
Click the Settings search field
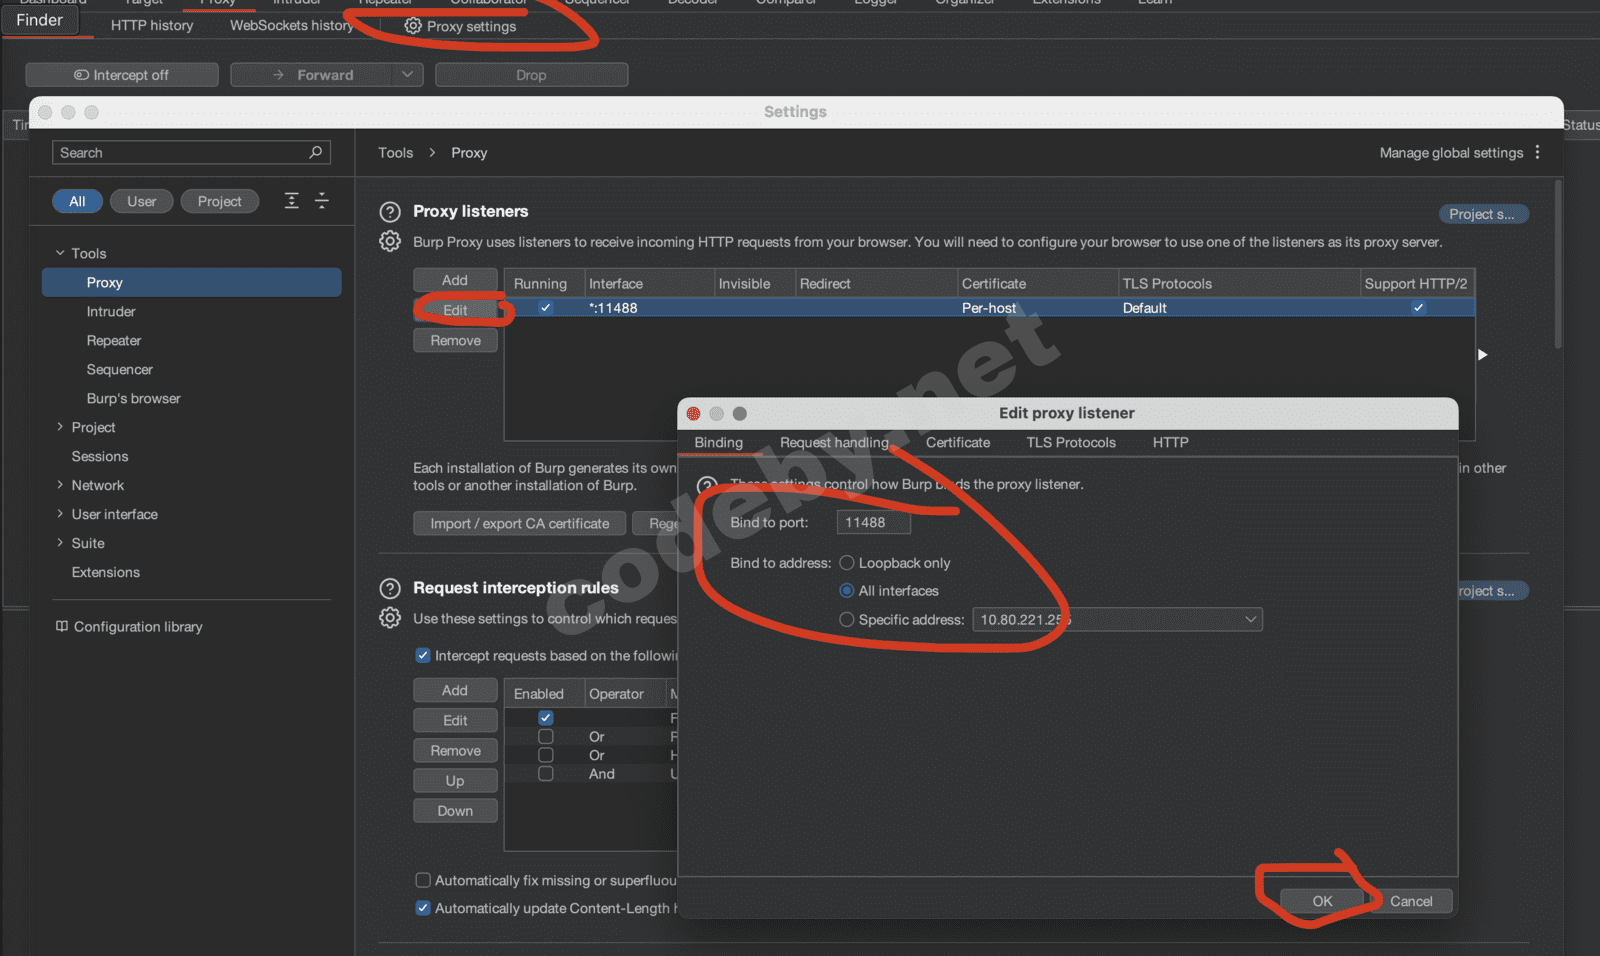191,152
